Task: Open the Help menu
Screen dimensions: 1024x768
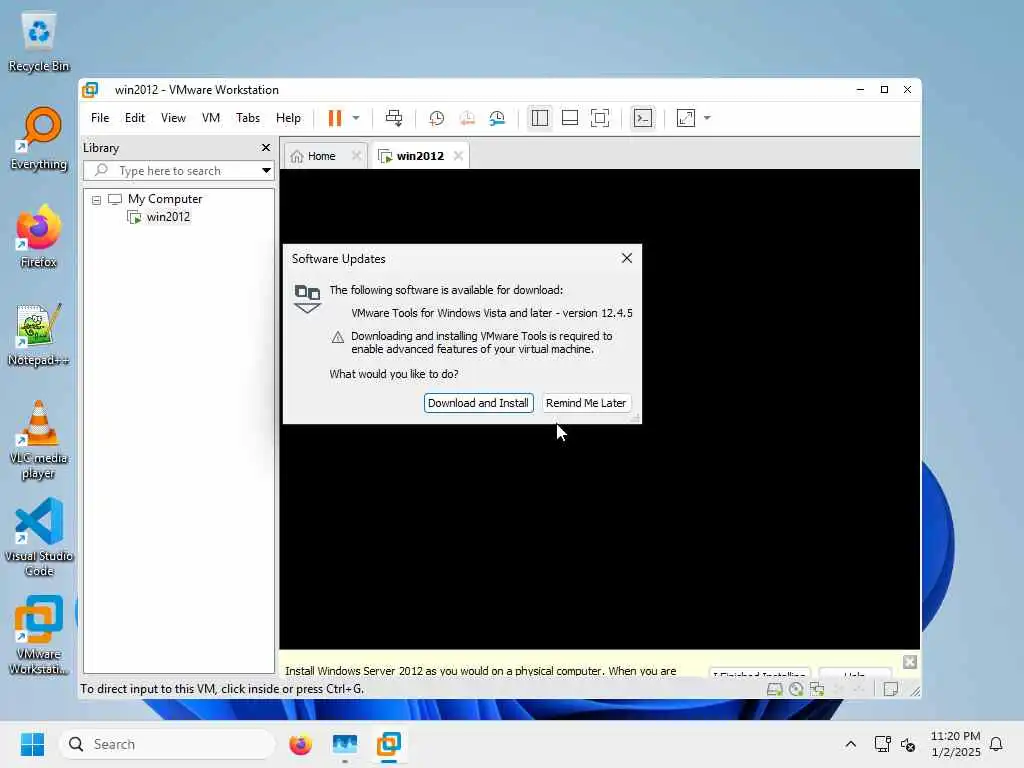Action: click(288, 118)
